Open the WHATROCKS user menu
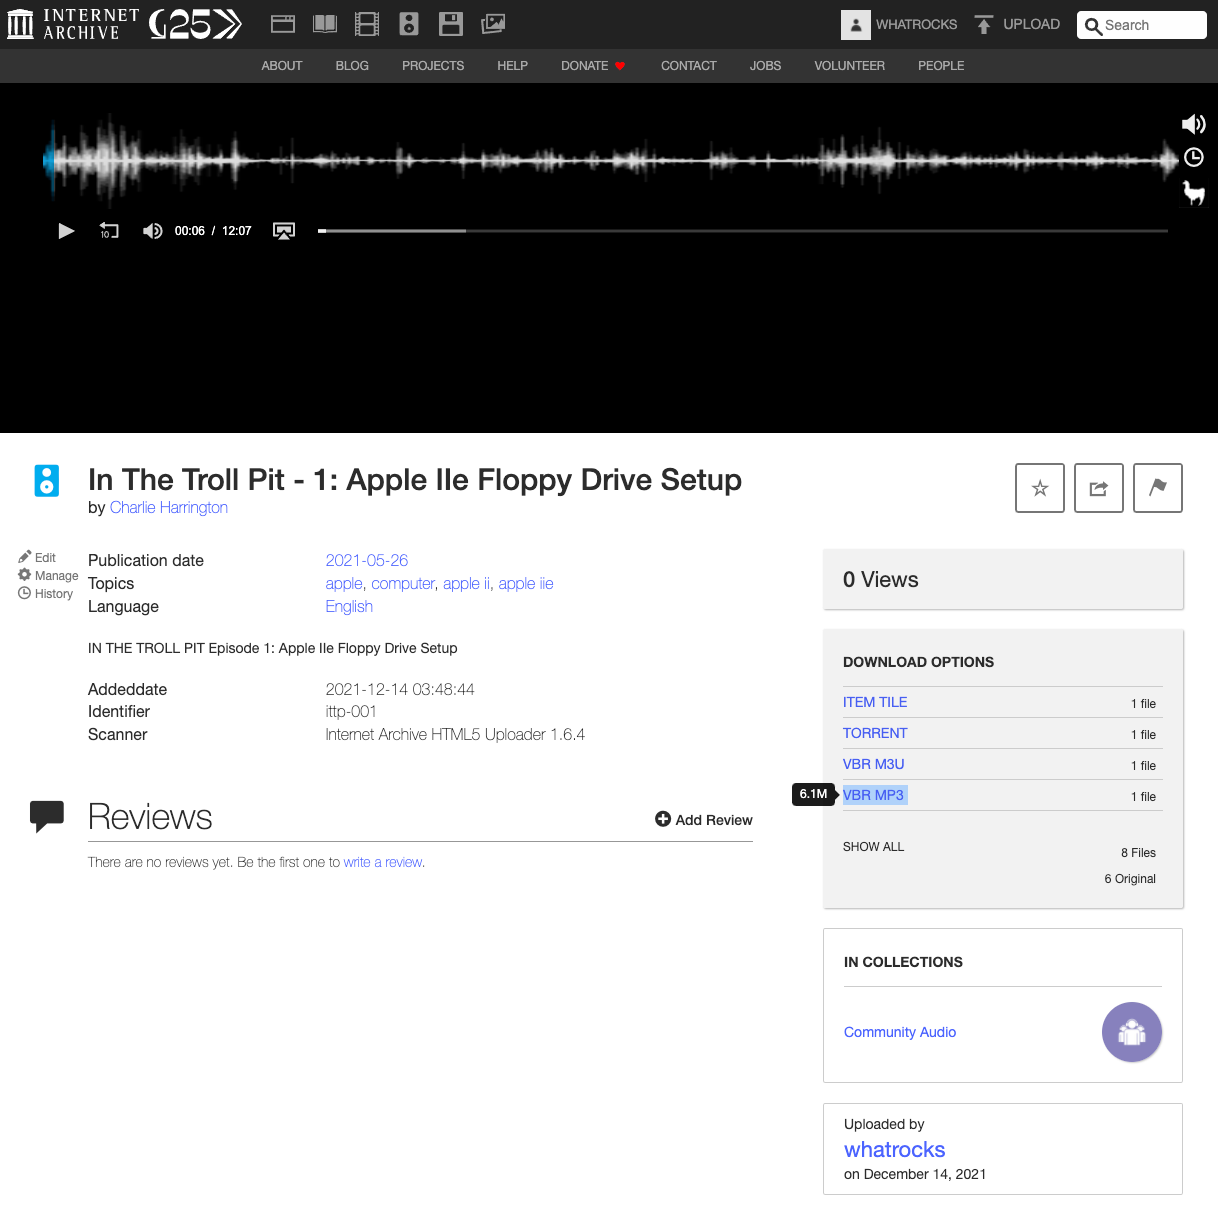The image size is (1218, 1225). 900,25
